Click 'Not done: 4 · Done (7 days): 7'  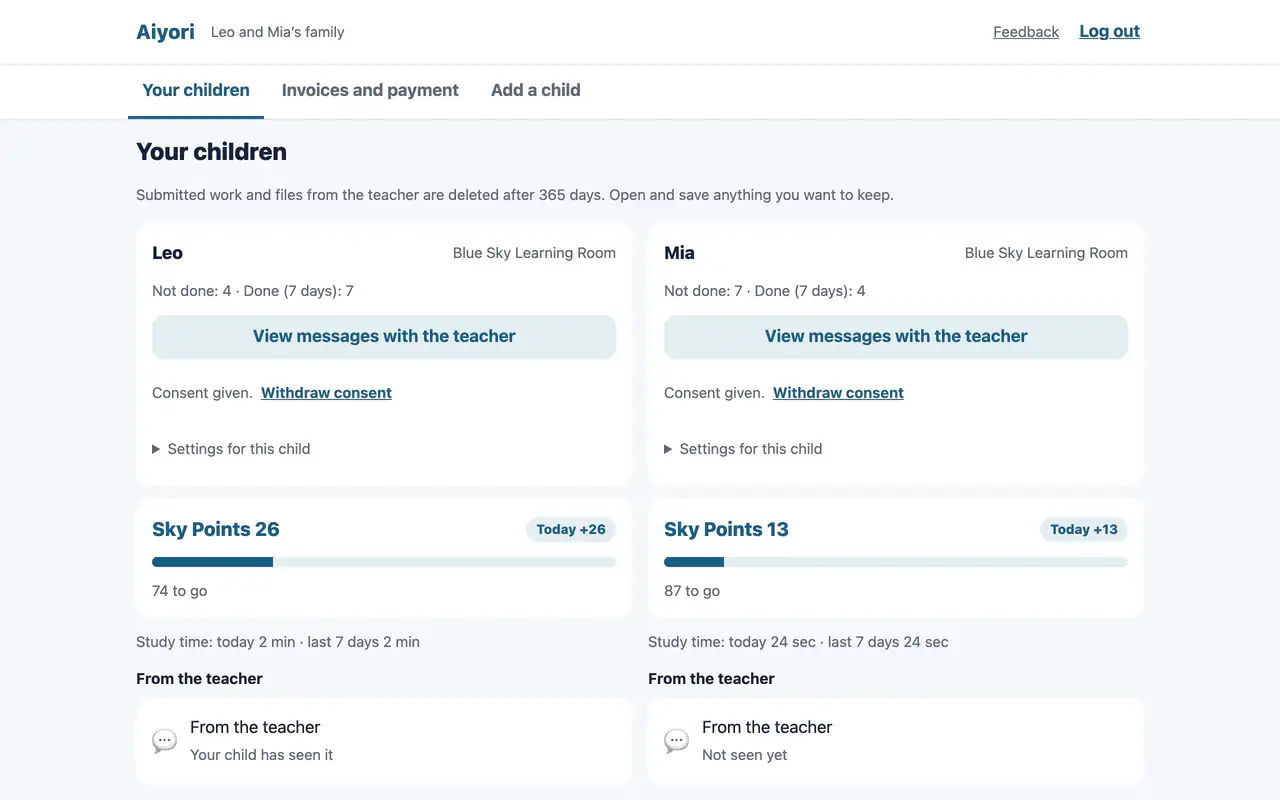coord(253,291)
